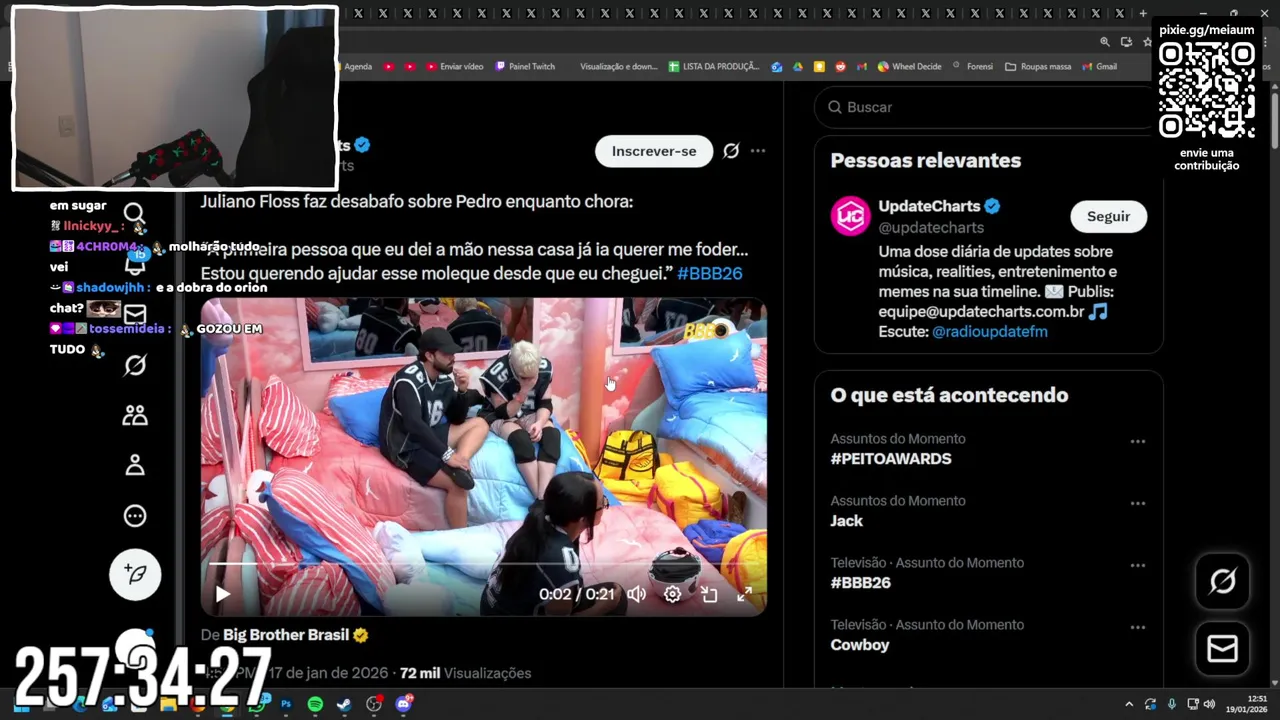Open the Explore search icon in sidebar
The image size is (1280, 720).
coord(135,213)
